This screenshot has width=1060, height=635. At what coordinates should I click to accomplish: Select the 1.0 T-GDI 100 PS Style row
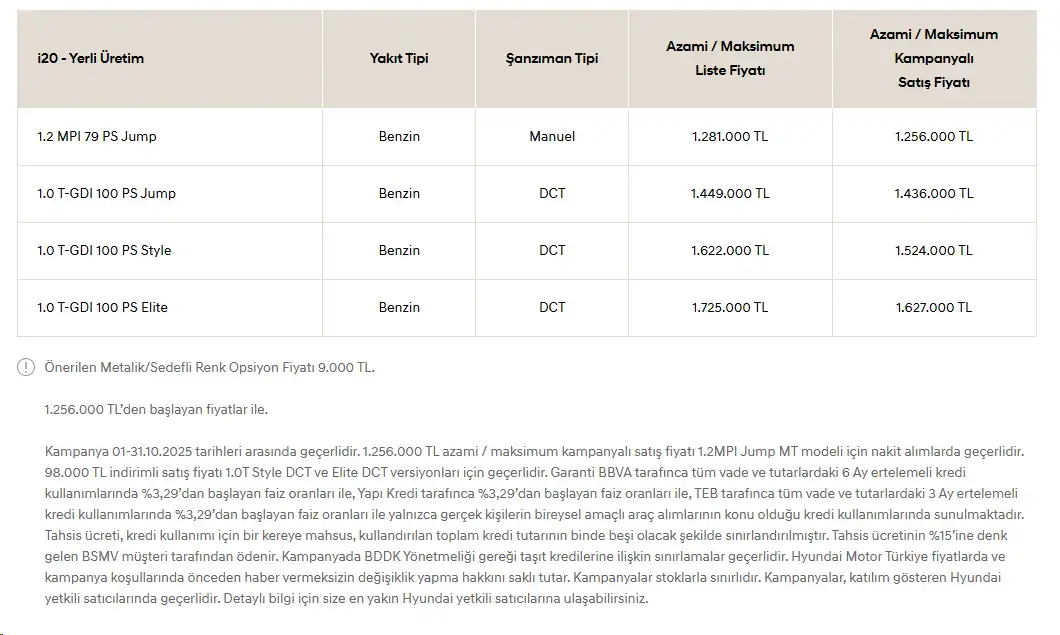[x=527, y=250]
